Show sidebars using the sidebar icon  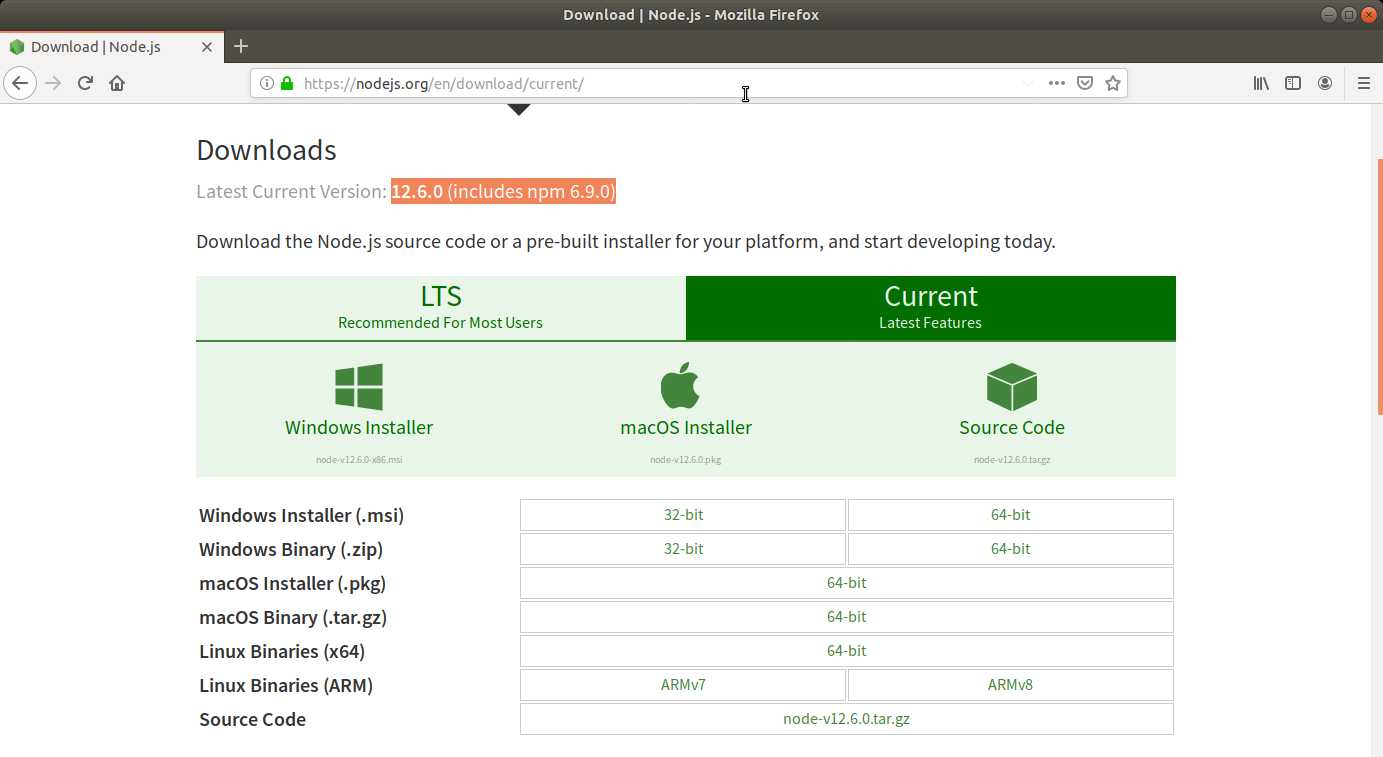click(x=1293, y=83)
